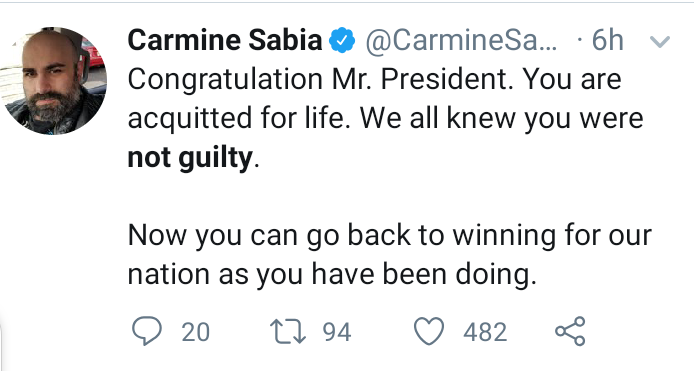Open Carmine Sabia's profile picture

54,81
